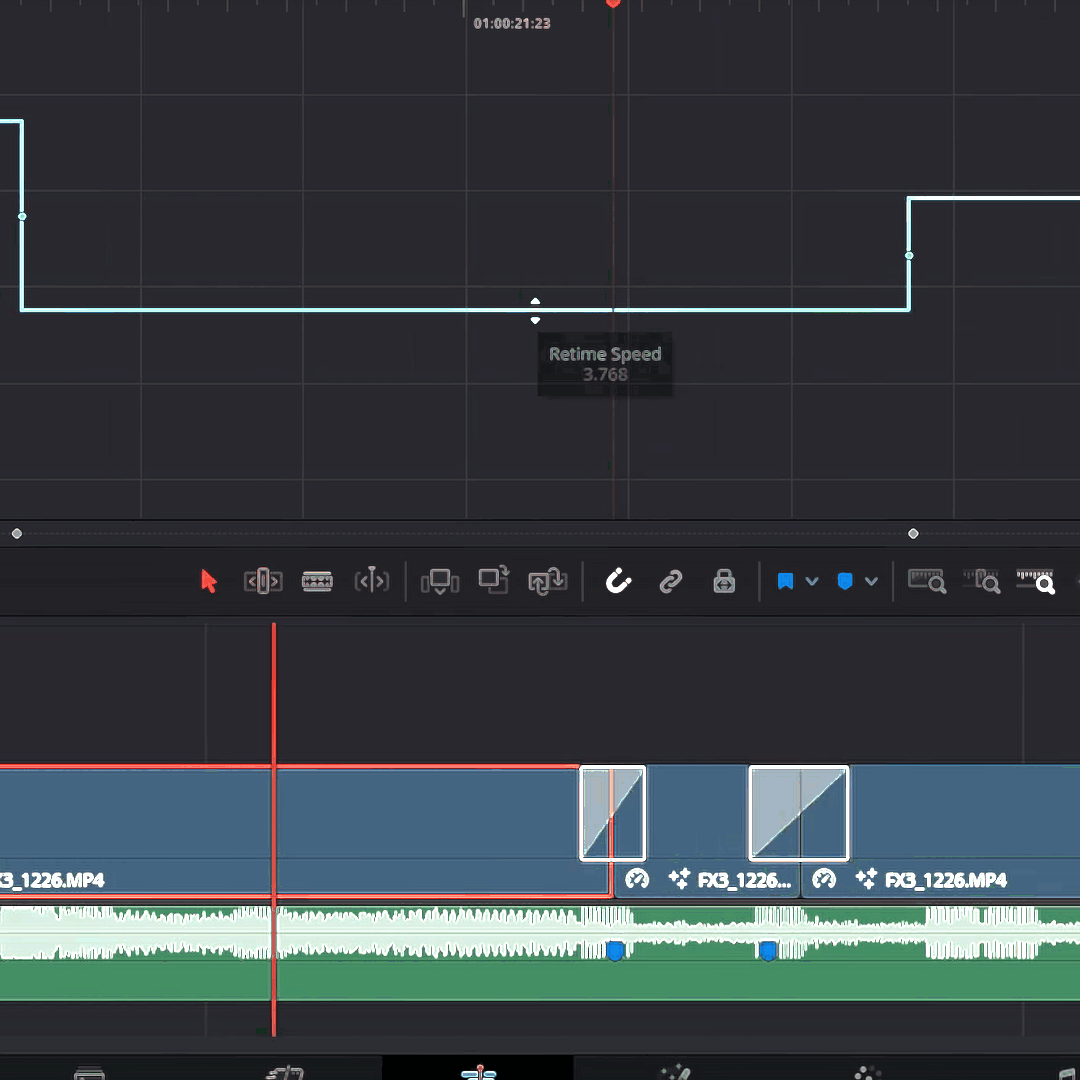Open the flag color dropdown arrow
Viewport: 1080px width, 1080px height.
(x=812, y=581)
